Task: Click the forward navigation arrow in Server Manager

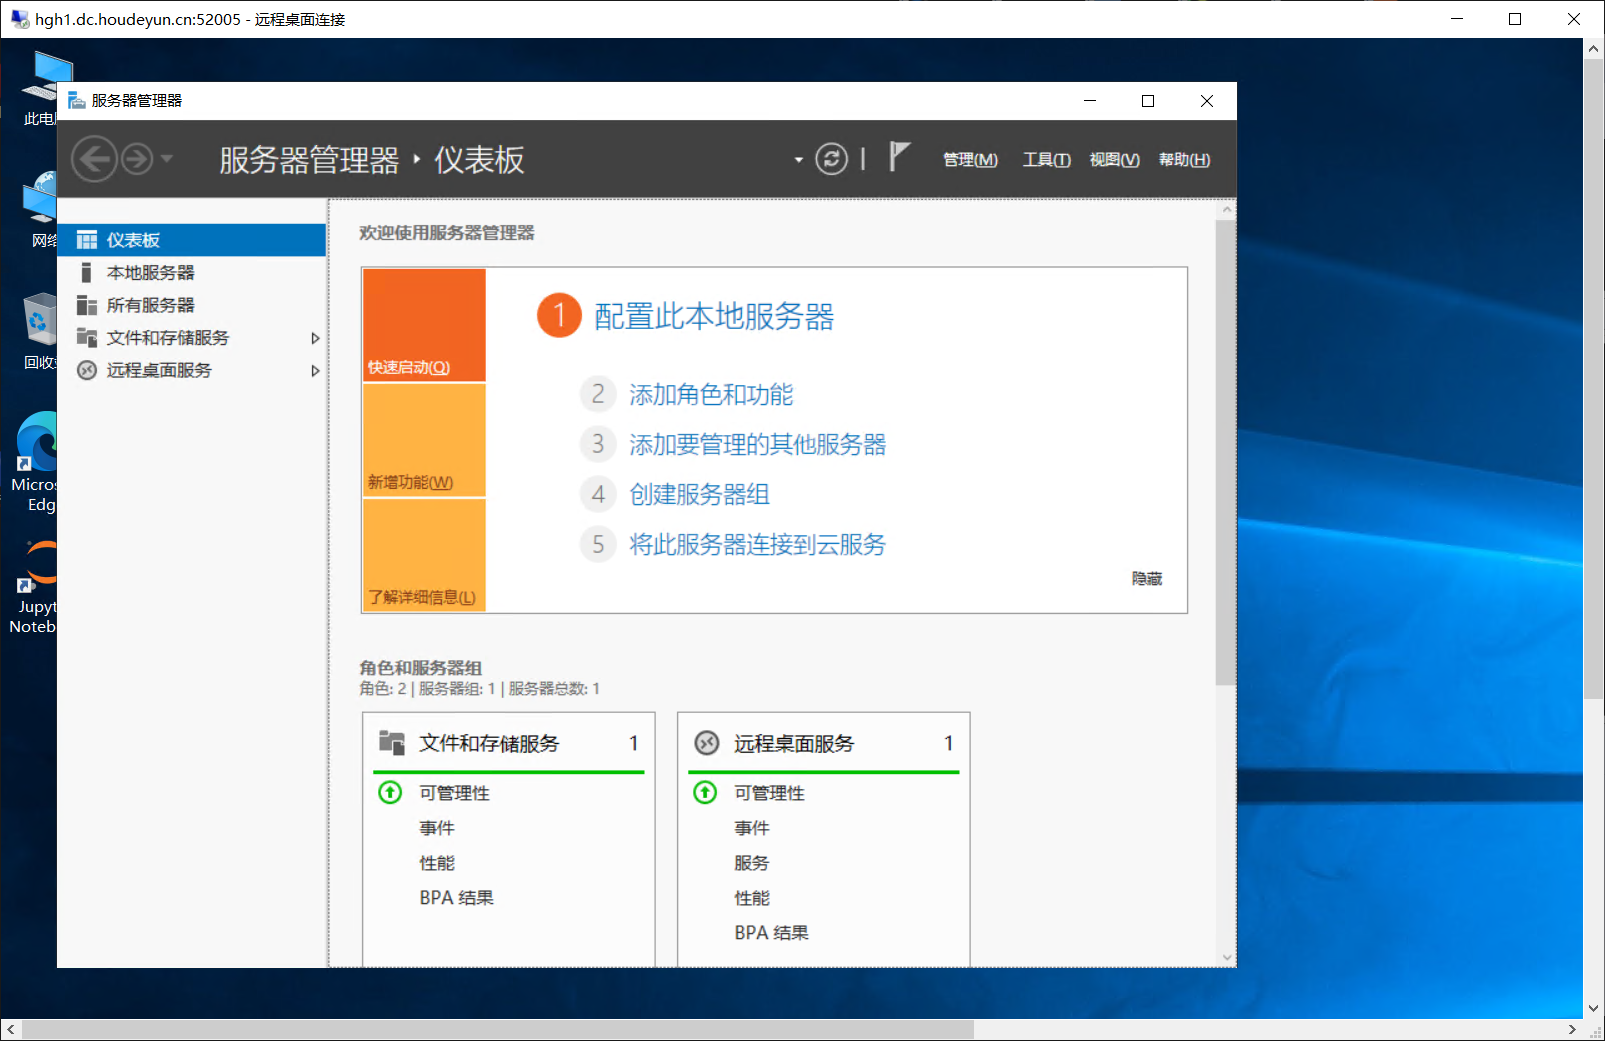Action: pyautogui.click(x=137, y=159)
